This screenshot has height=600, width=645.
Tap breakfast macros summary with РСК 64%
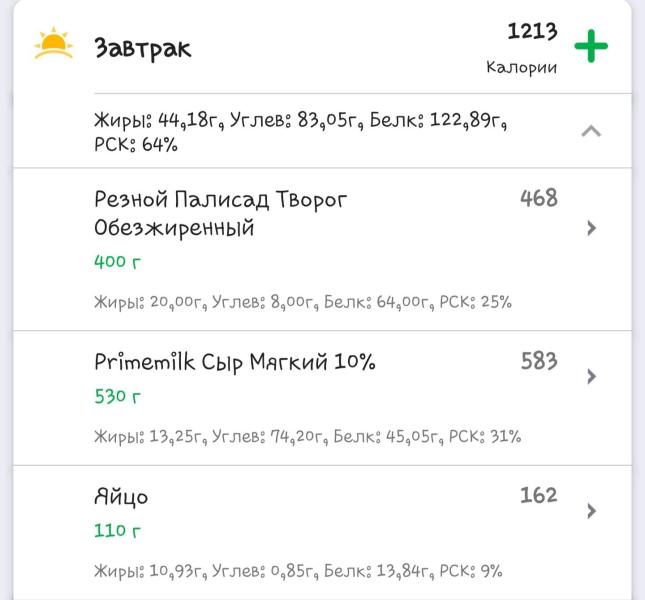[x=300, y=132]
